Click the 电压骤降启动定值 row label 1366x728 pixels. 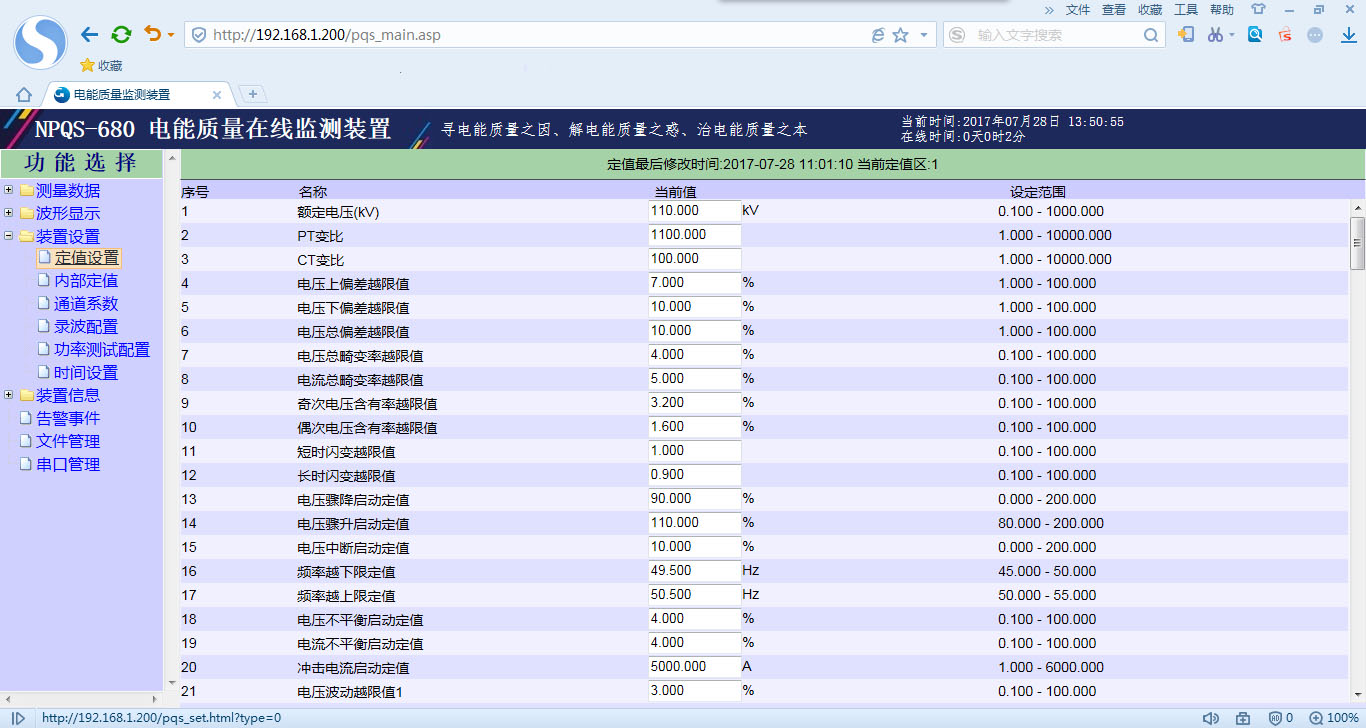pyautogui.click(x=353, y=500)
